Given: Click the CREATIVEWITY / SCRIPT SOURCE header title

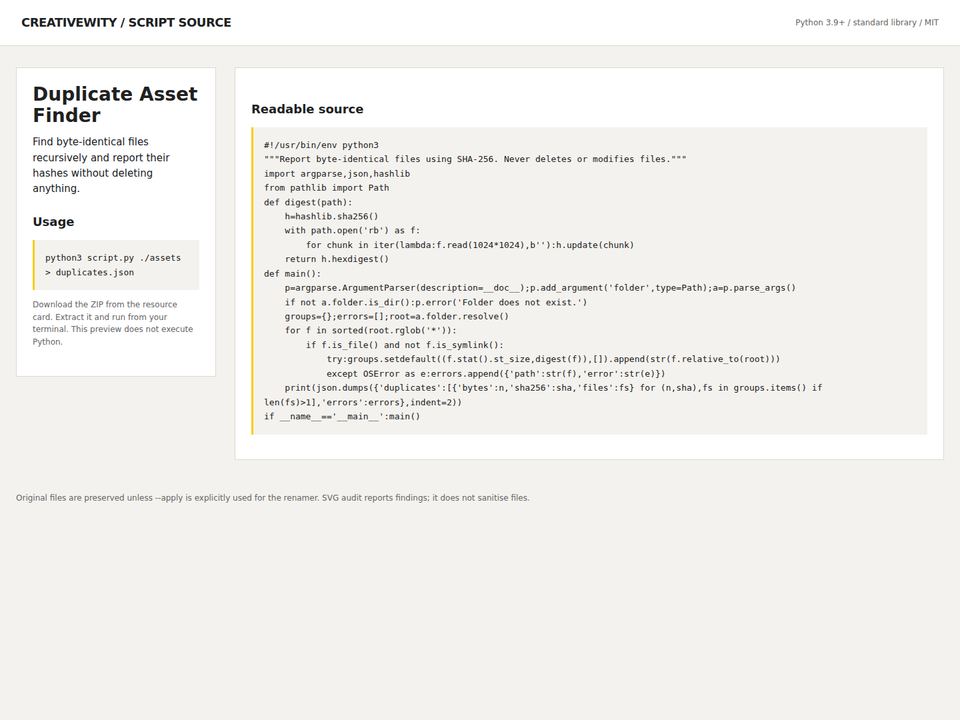Looking at the screenshot, I should coord(126,23).
